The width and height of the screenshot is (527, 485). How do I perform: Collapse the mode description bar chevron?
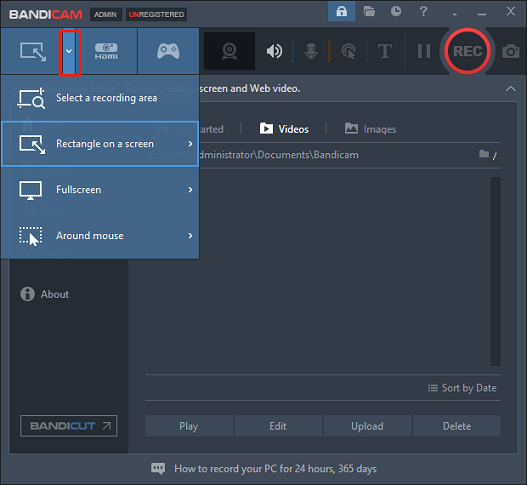511,89
